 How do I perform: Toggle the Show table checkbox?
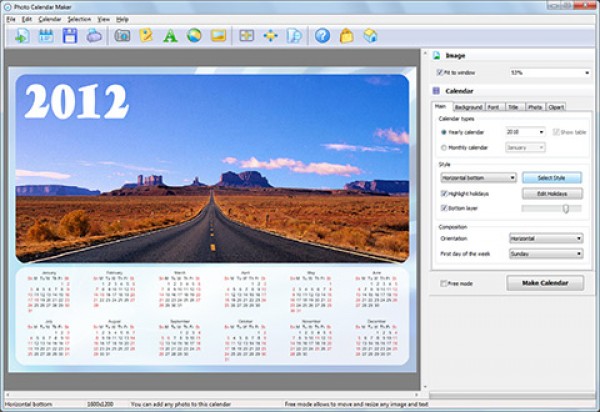556,132
